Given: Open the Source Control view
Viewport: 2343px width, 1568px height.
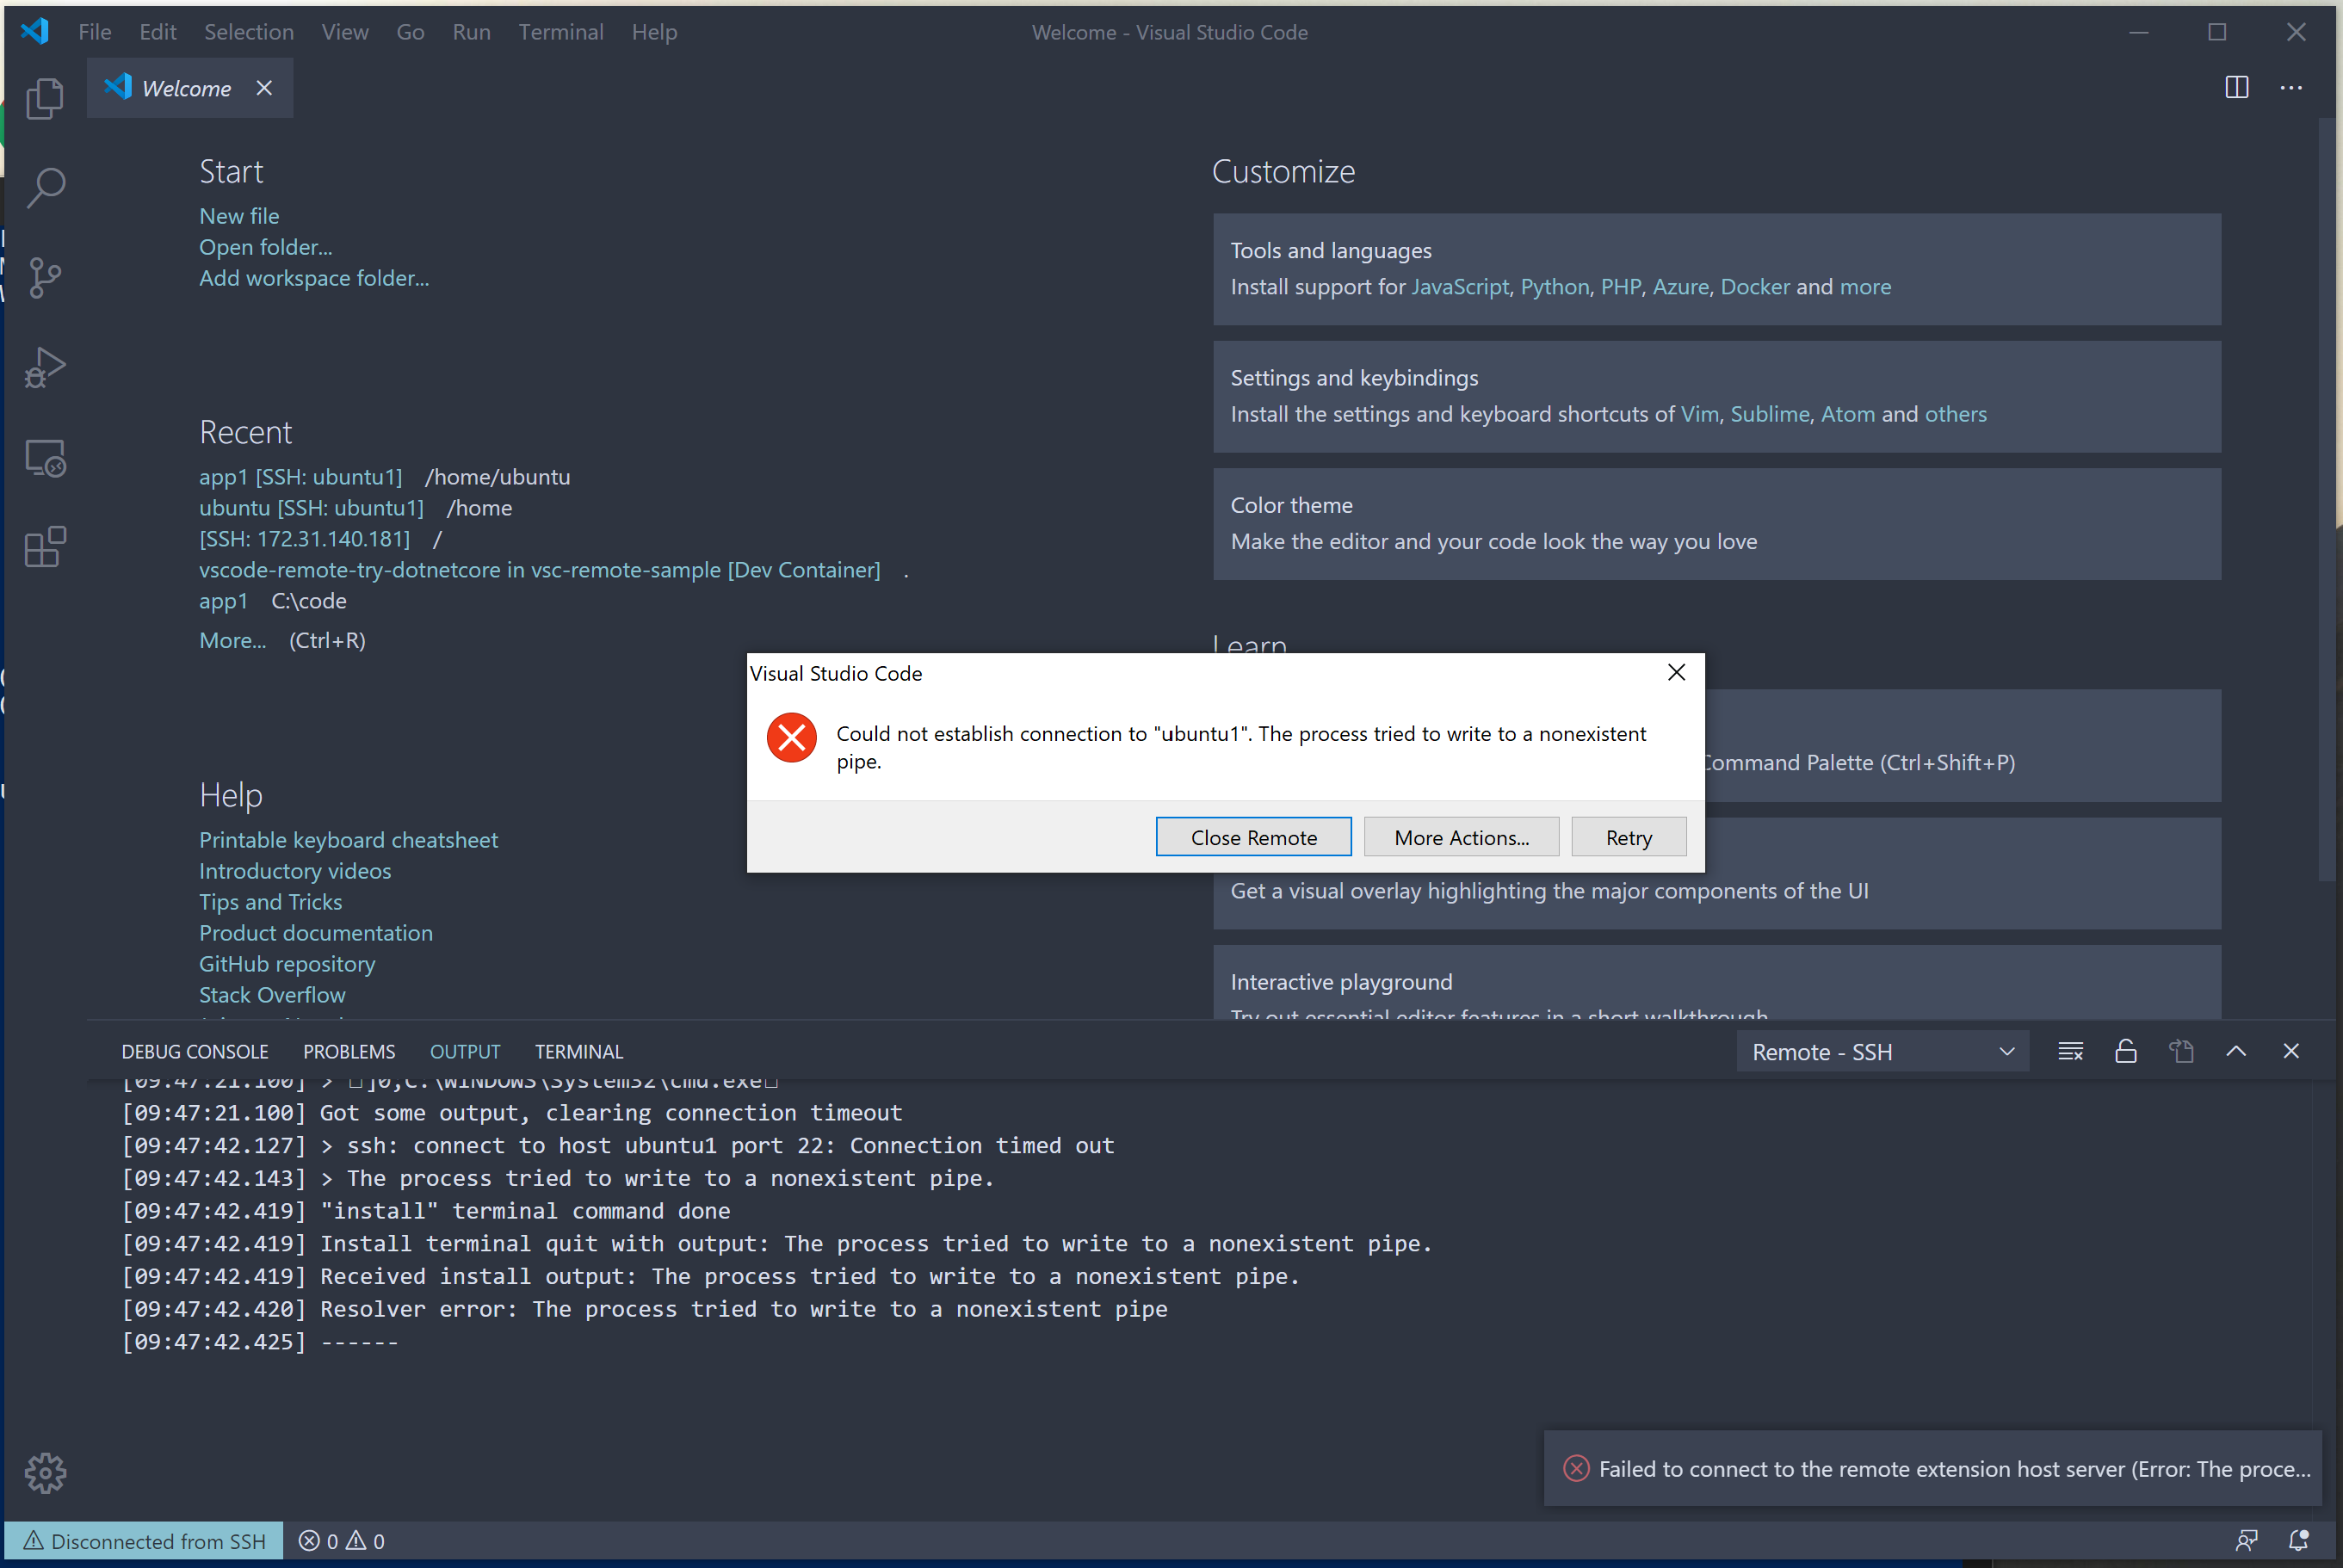Looking at the screenshot, I should click(45, 277).
